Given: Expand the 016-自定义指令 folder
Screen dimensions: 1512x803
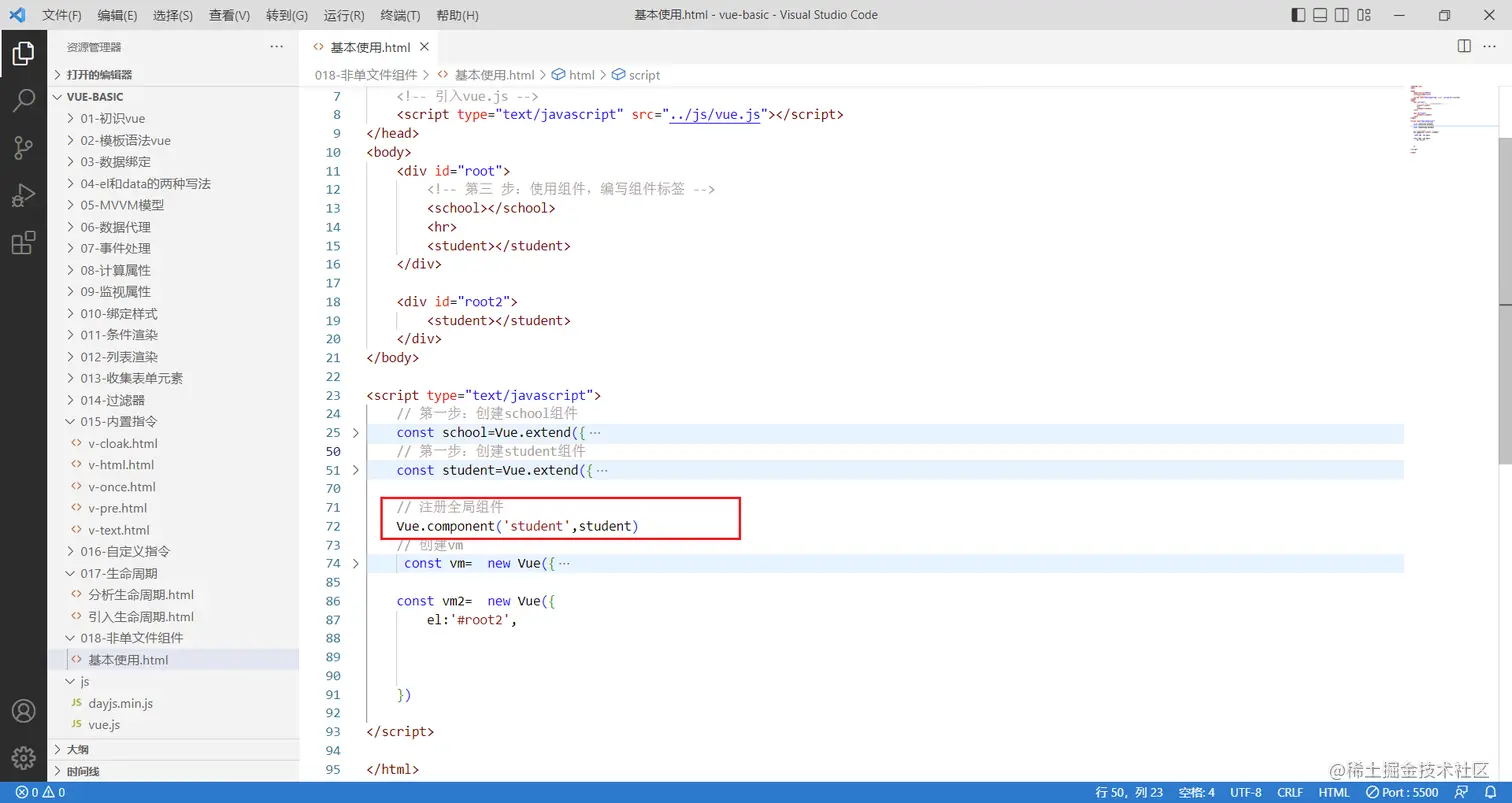Looking at the screenshot, I should coord(174,551).
